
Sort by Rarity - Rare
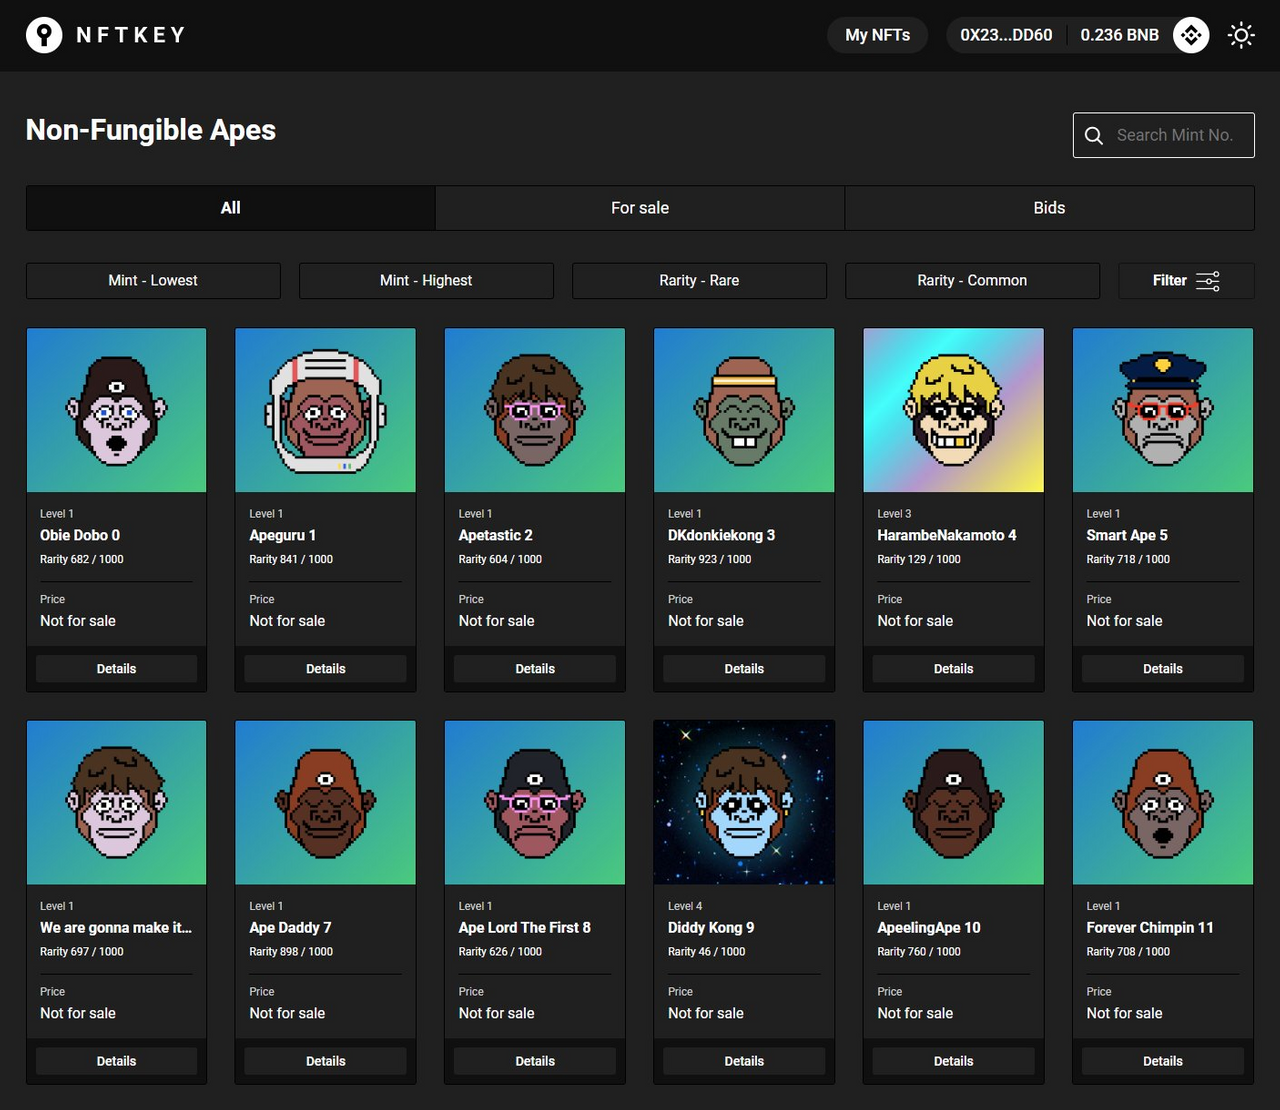coord(699,281)
